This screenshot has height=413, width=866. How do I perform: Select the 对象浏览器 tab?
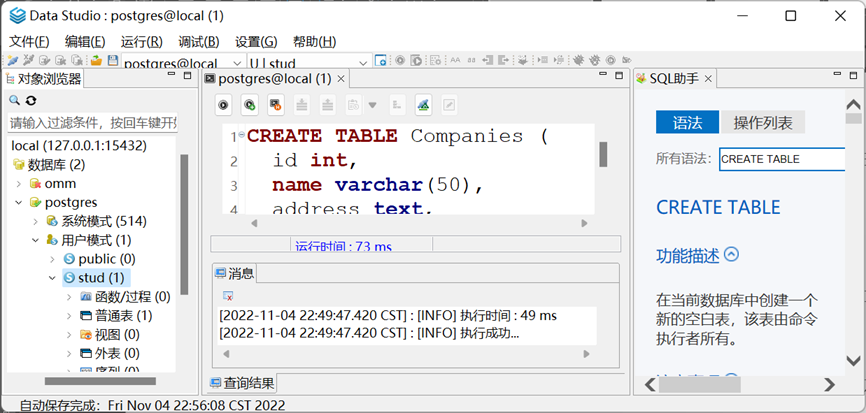pos(44,79)
